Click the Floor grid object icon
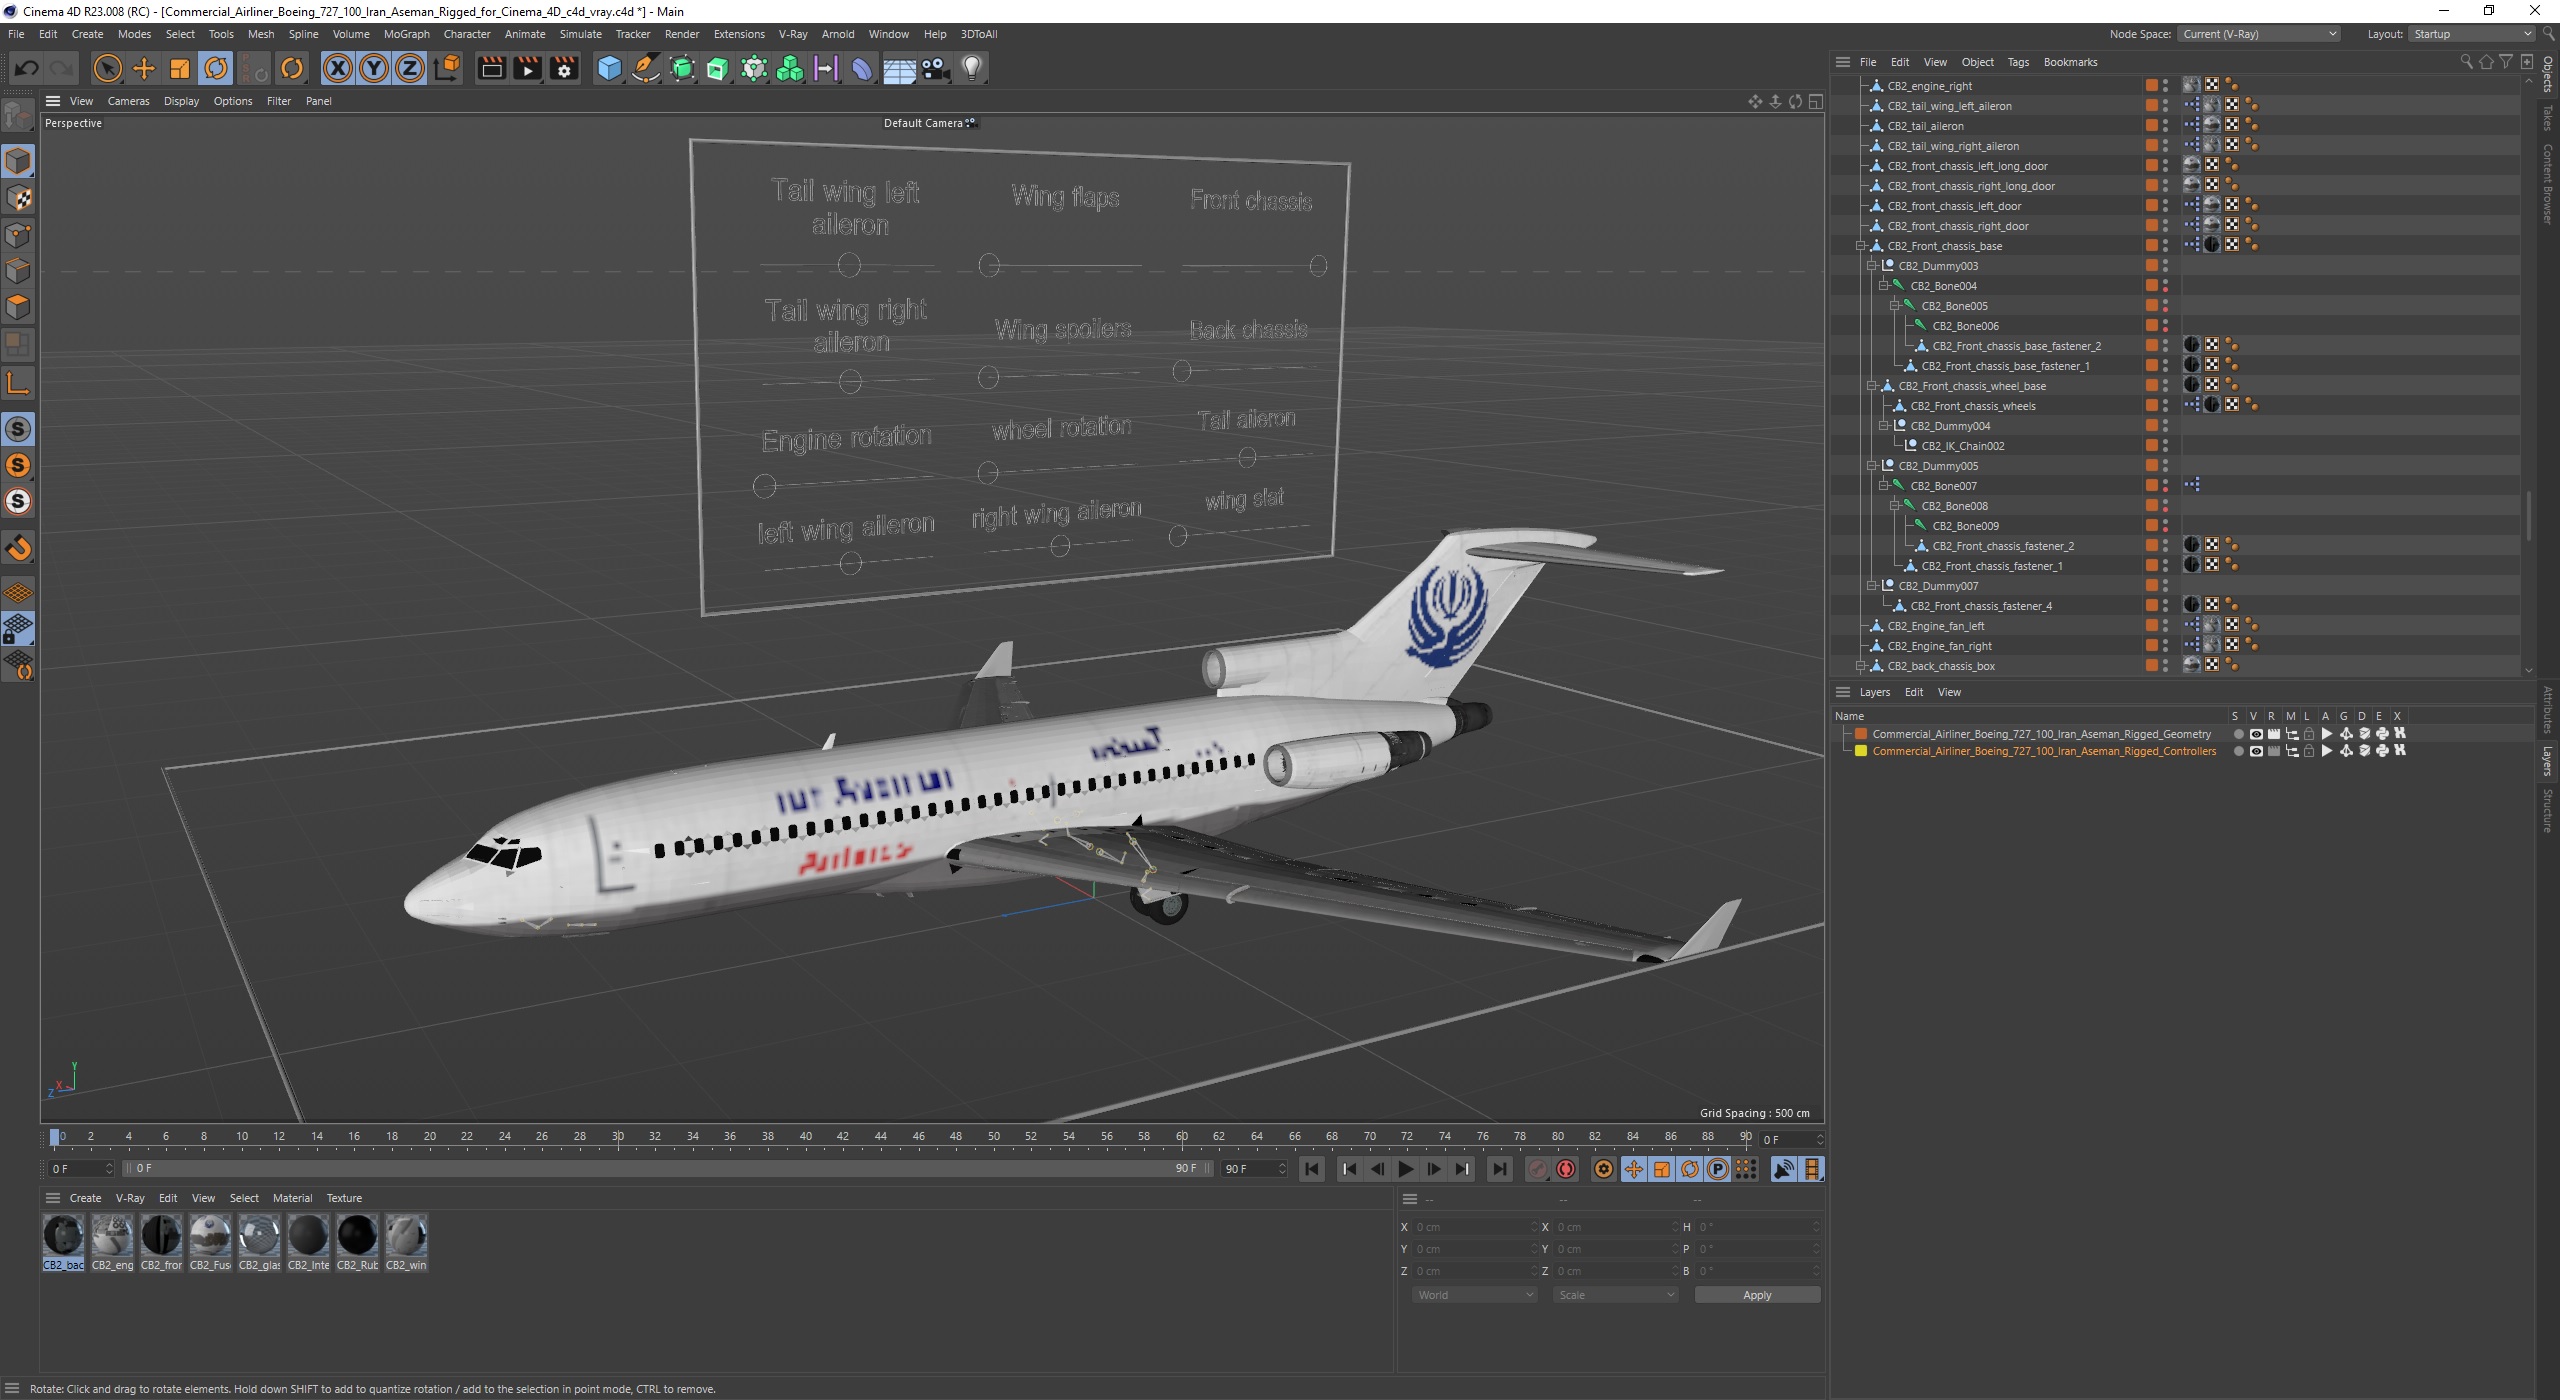 pyautogui.click(x=899, y=68)
